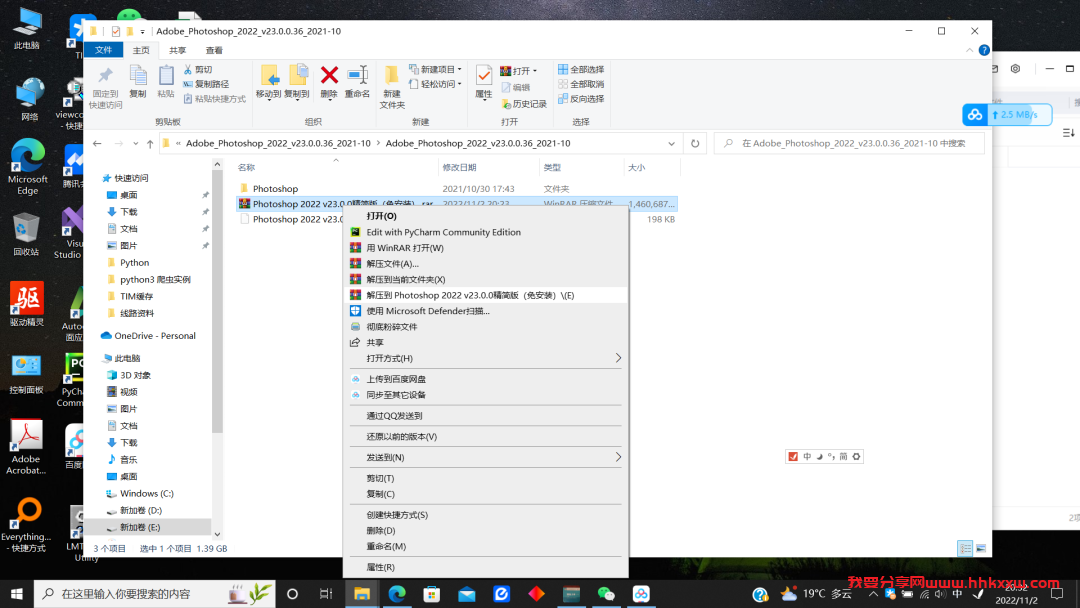Viewport: 1080px width, 608px height.
Task: Toggle the checkmark icon in the title bar toolbar
Action: point(116,31)
